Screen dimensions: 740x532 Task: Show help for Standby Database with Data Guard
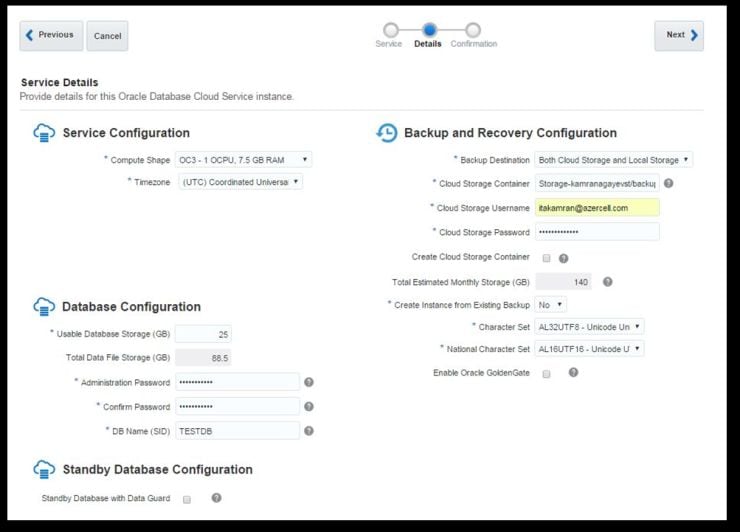tap(216, 498)
